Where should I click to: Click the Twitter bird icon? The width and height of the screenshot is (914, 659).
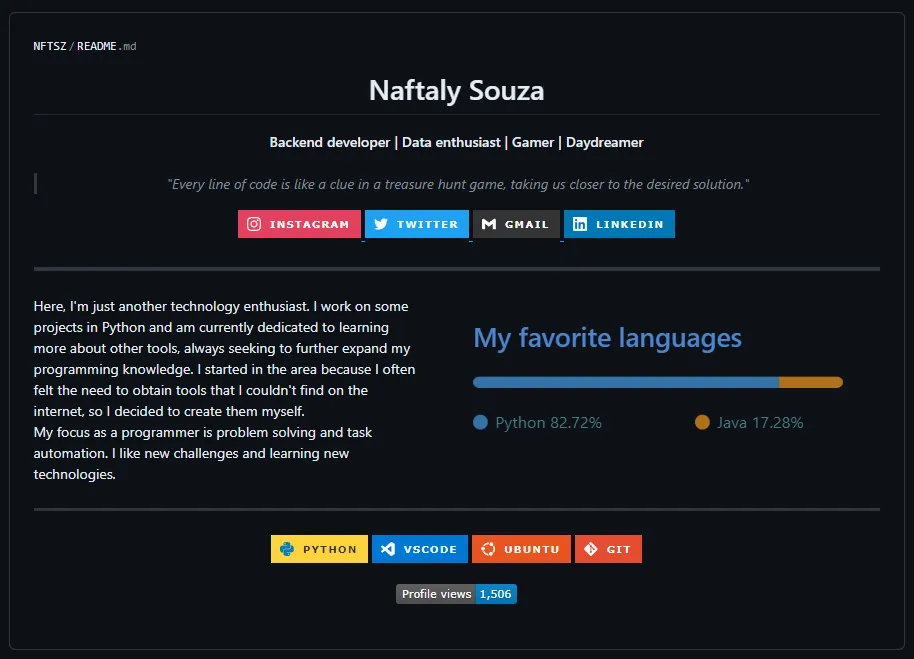tap(381, 223)
